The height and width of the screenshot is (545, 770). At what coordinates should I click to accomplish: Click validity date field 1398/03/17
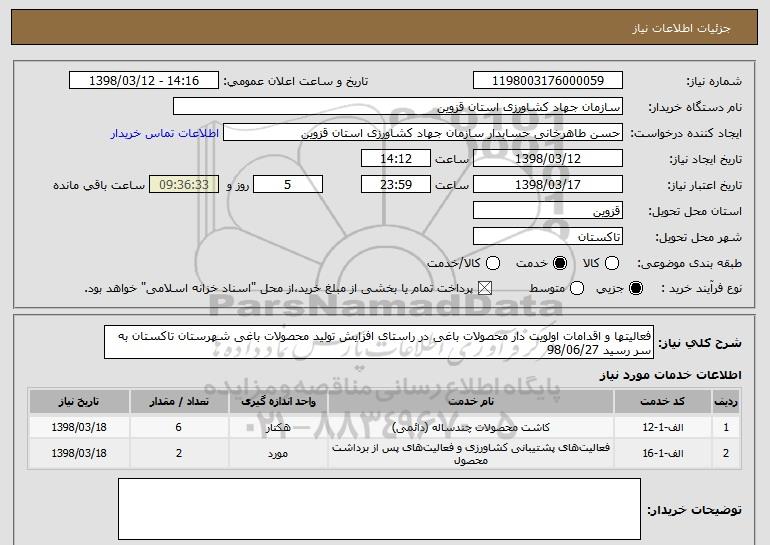click(x=548, y=185)
